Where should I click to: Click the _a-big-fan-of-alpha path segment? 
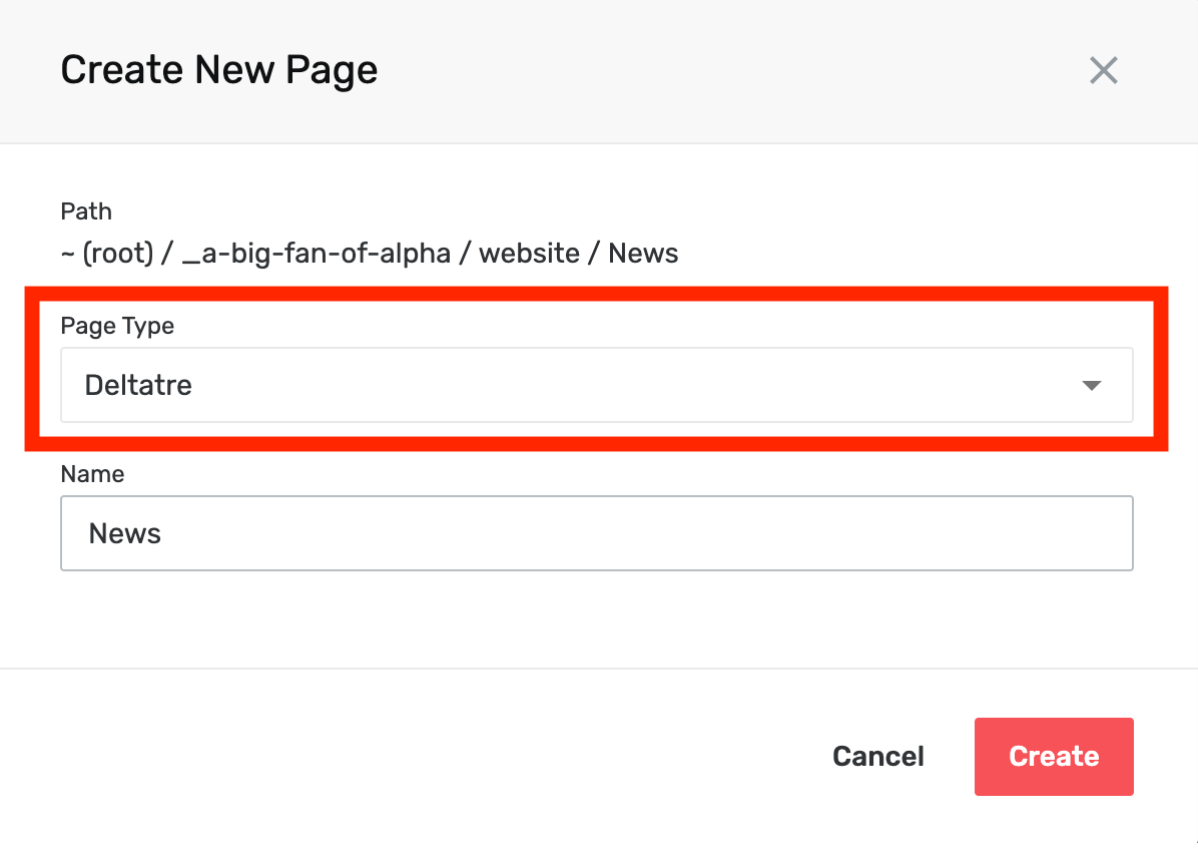tap(316, 253)
